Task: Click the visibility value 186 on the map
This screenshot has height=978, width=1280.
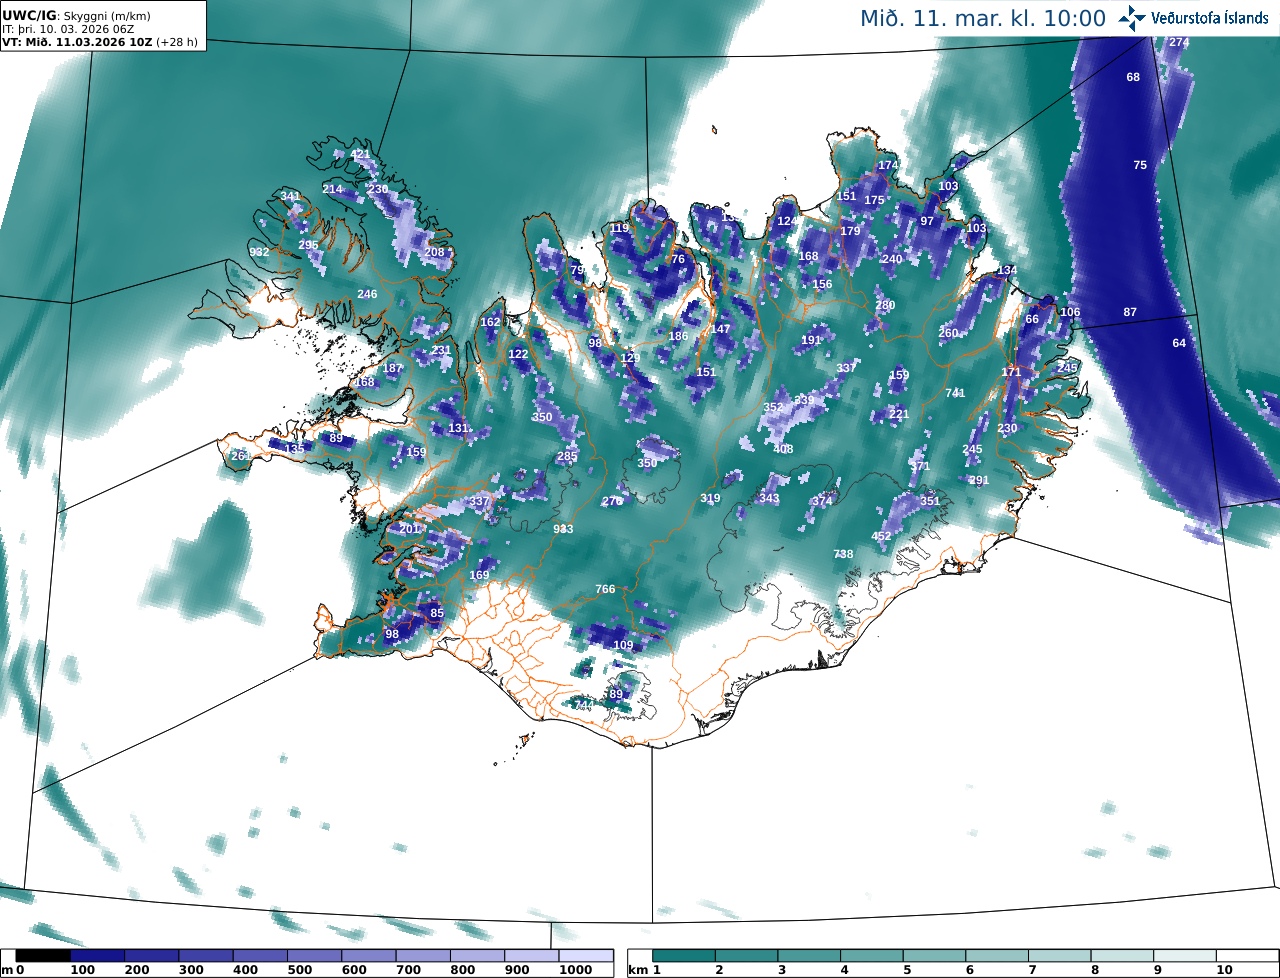Action: (678, 336)
